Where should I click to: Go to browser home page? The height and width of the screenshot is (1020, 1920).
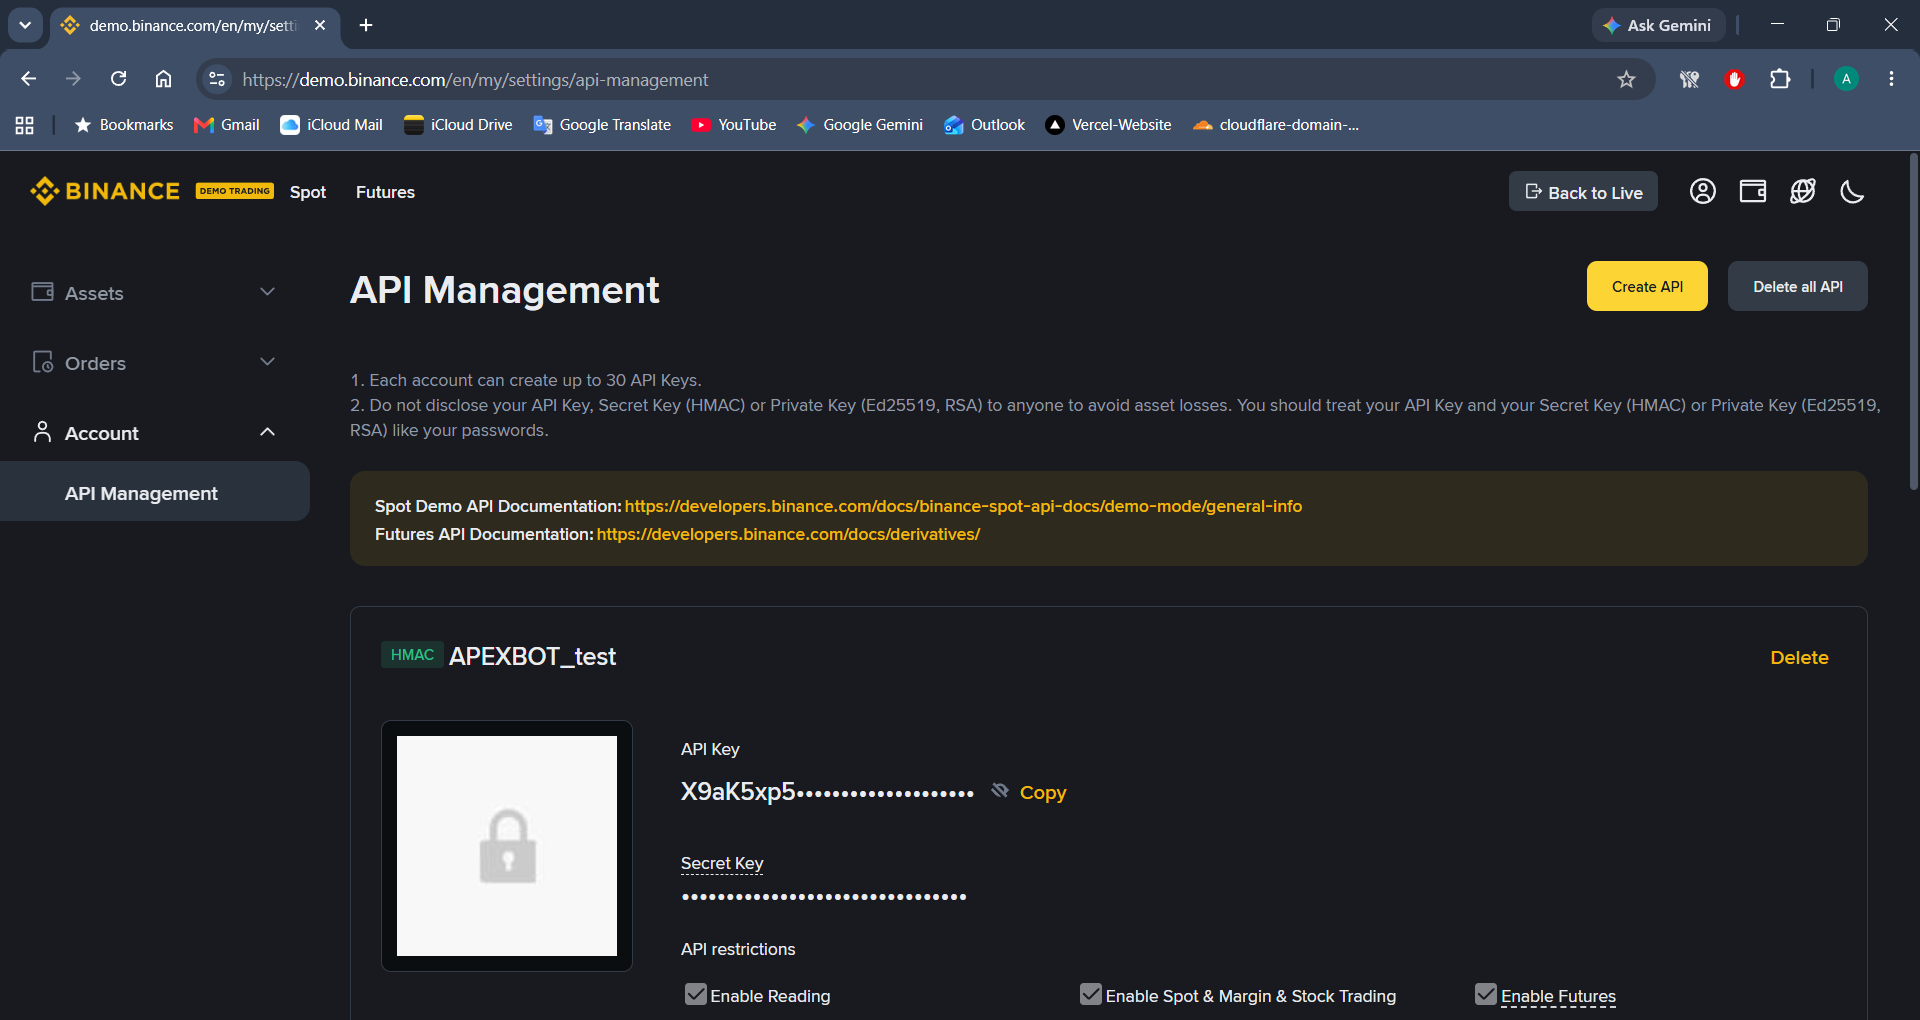click(163, 79)
